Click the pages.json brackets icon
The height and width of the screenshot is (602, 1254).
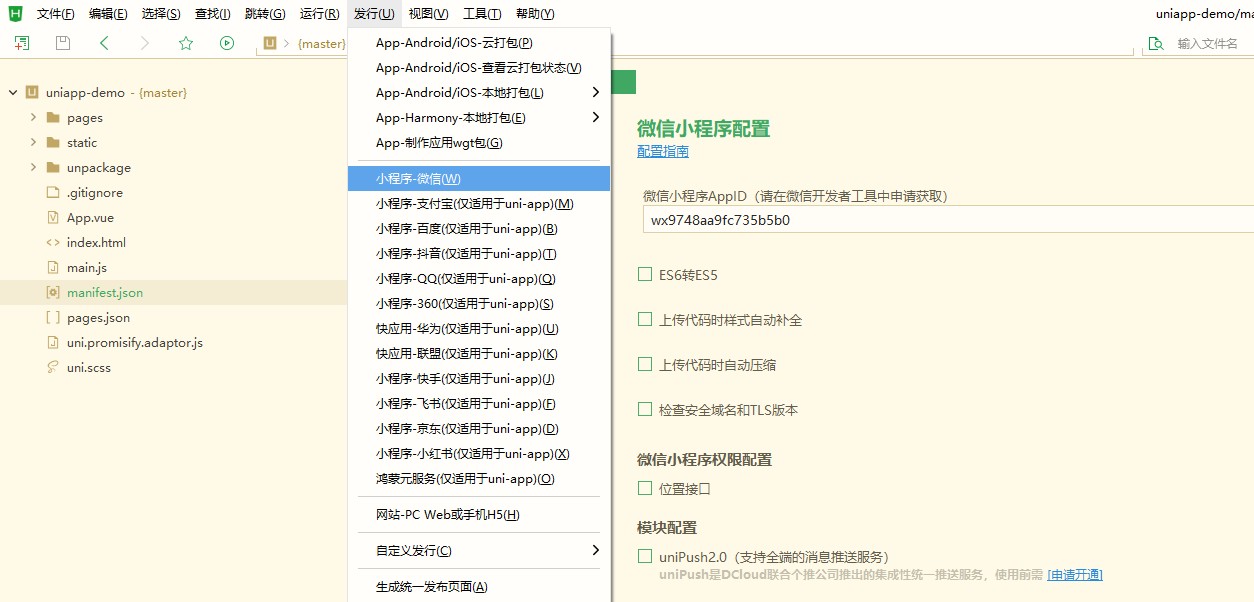pos(53,318)
